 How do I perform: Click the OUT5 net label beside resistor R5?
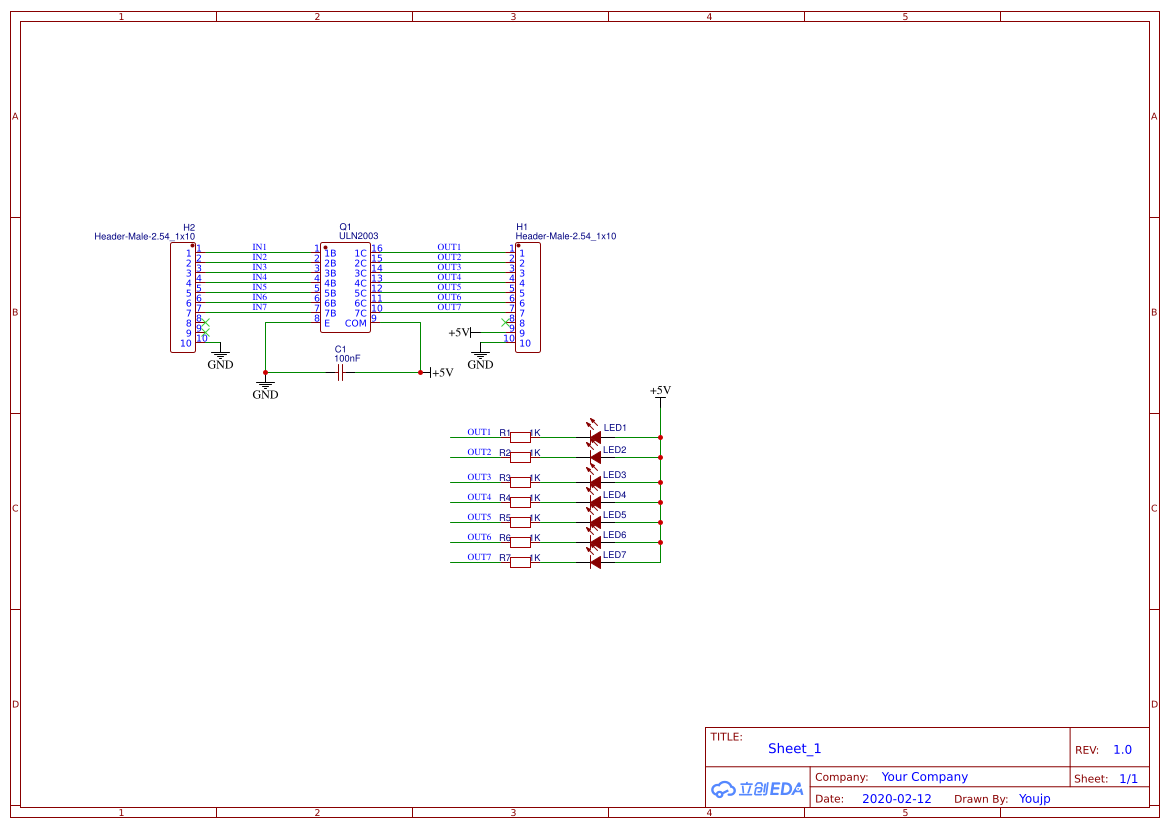pos(479,517)
